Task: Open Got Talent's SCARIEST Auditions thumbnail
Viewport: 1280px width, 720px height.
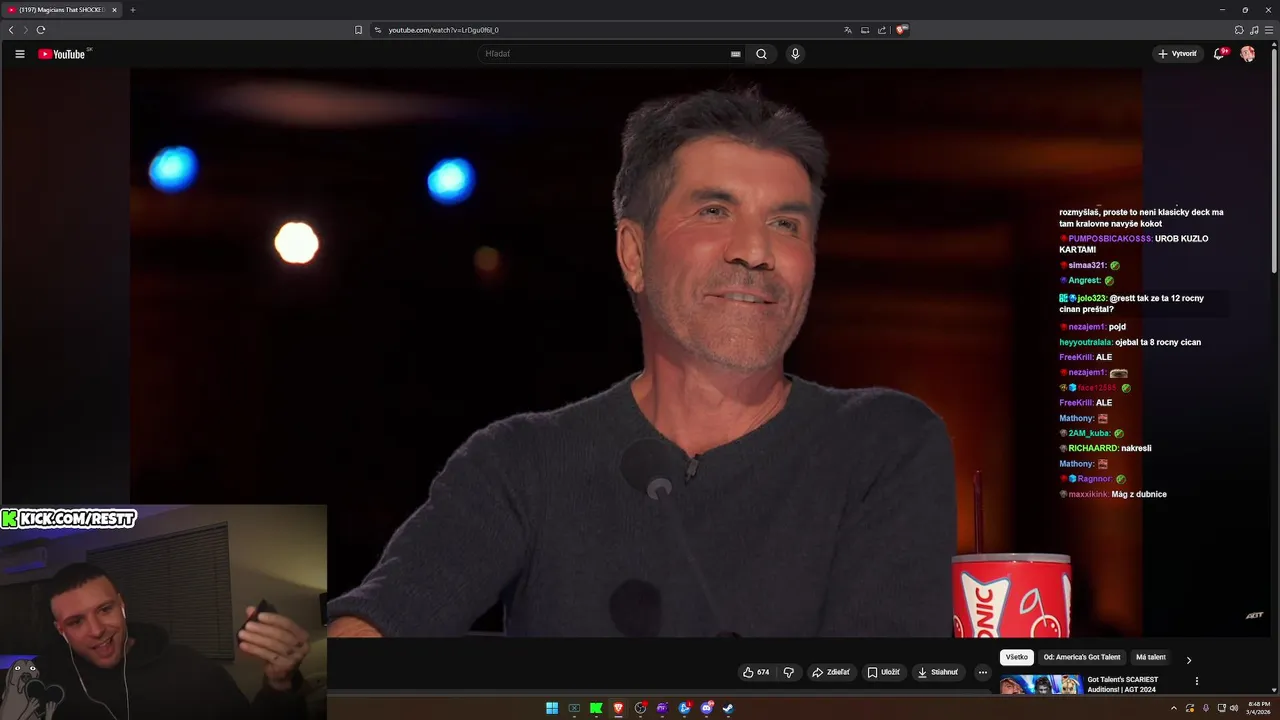Action: tap(1040, 684)
